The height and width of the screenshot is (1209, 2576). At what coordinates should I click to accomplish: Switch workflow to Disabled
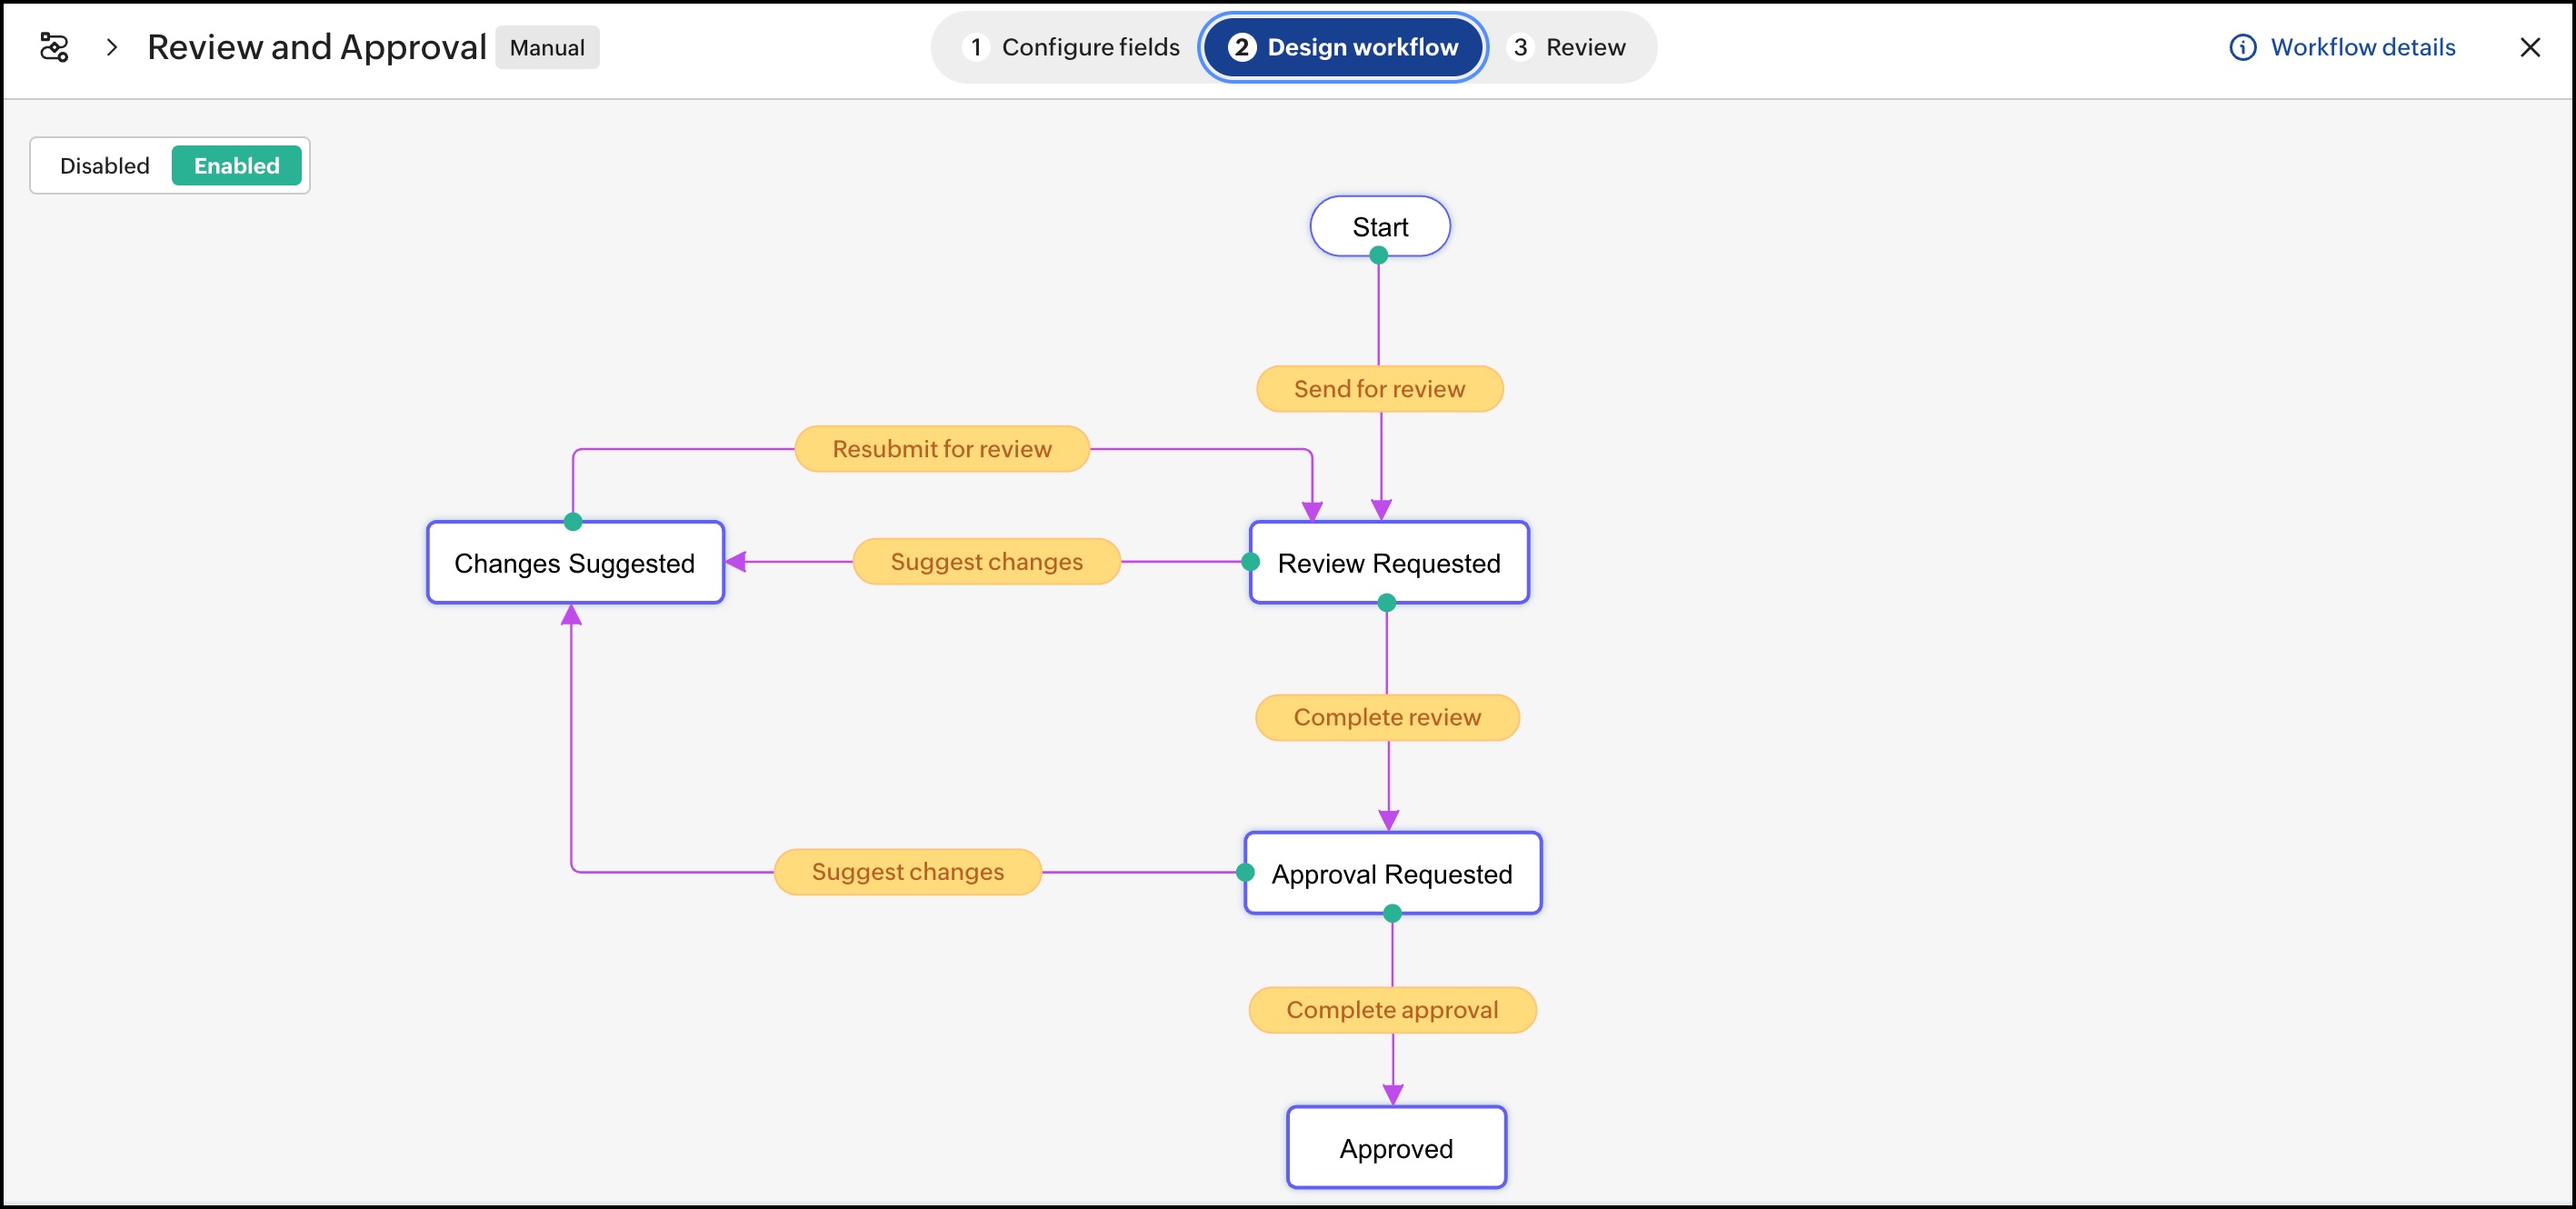(104, 166)
